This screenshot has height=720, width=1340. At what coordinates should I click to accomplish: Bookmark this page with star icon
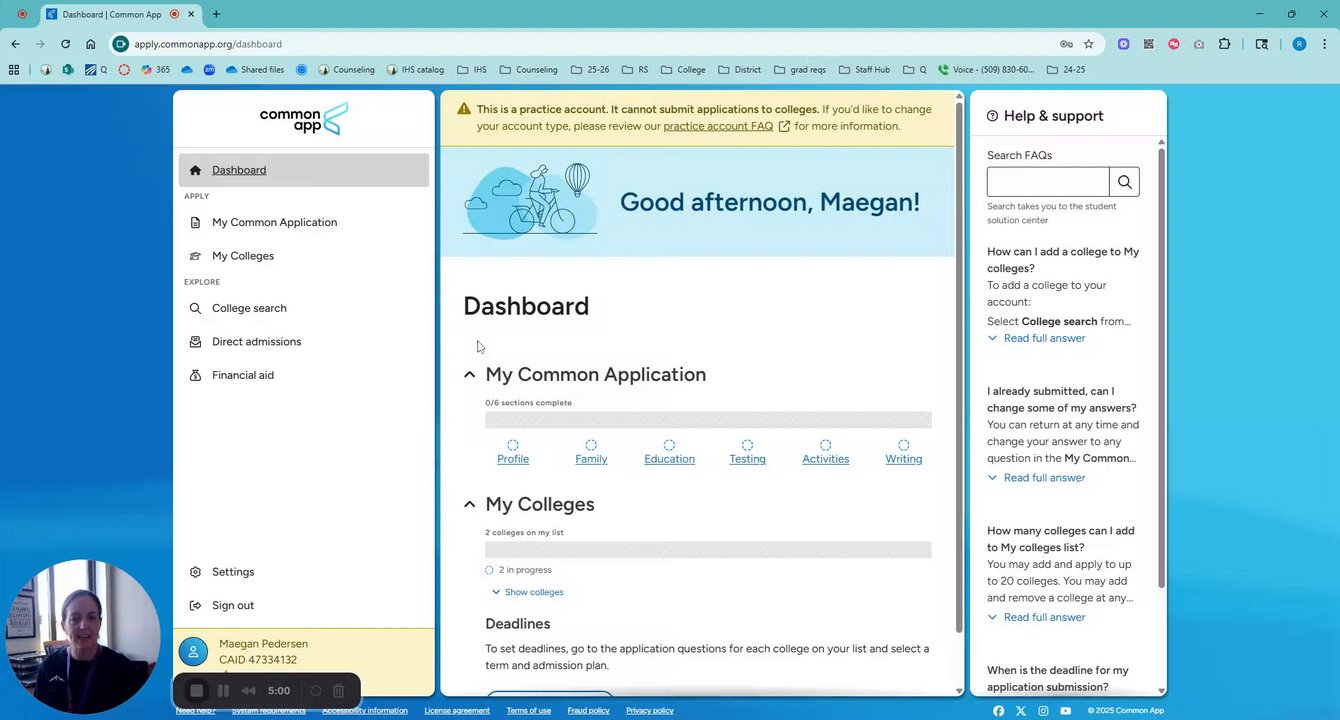pyautogui.click(x=1088, y=44)
